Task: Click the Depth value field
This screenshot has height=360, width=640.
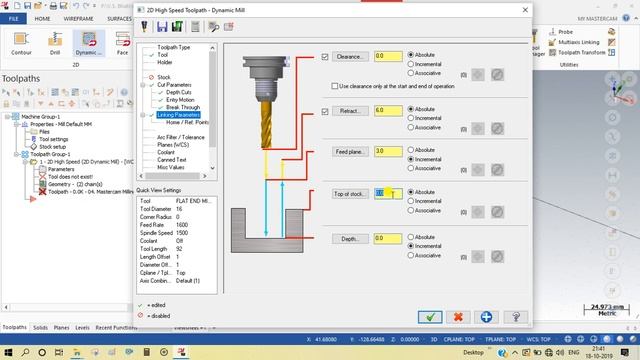Action: [388, 238]
